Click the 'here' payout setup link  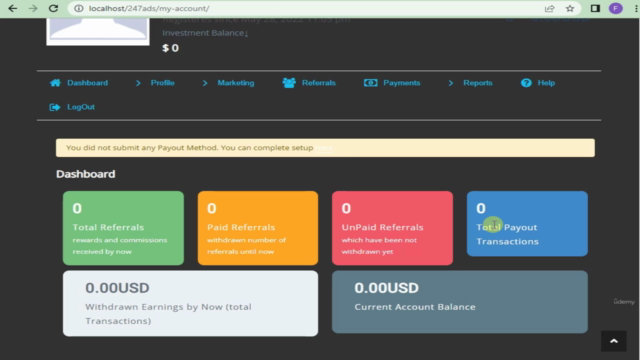click(x=324, y=148)
